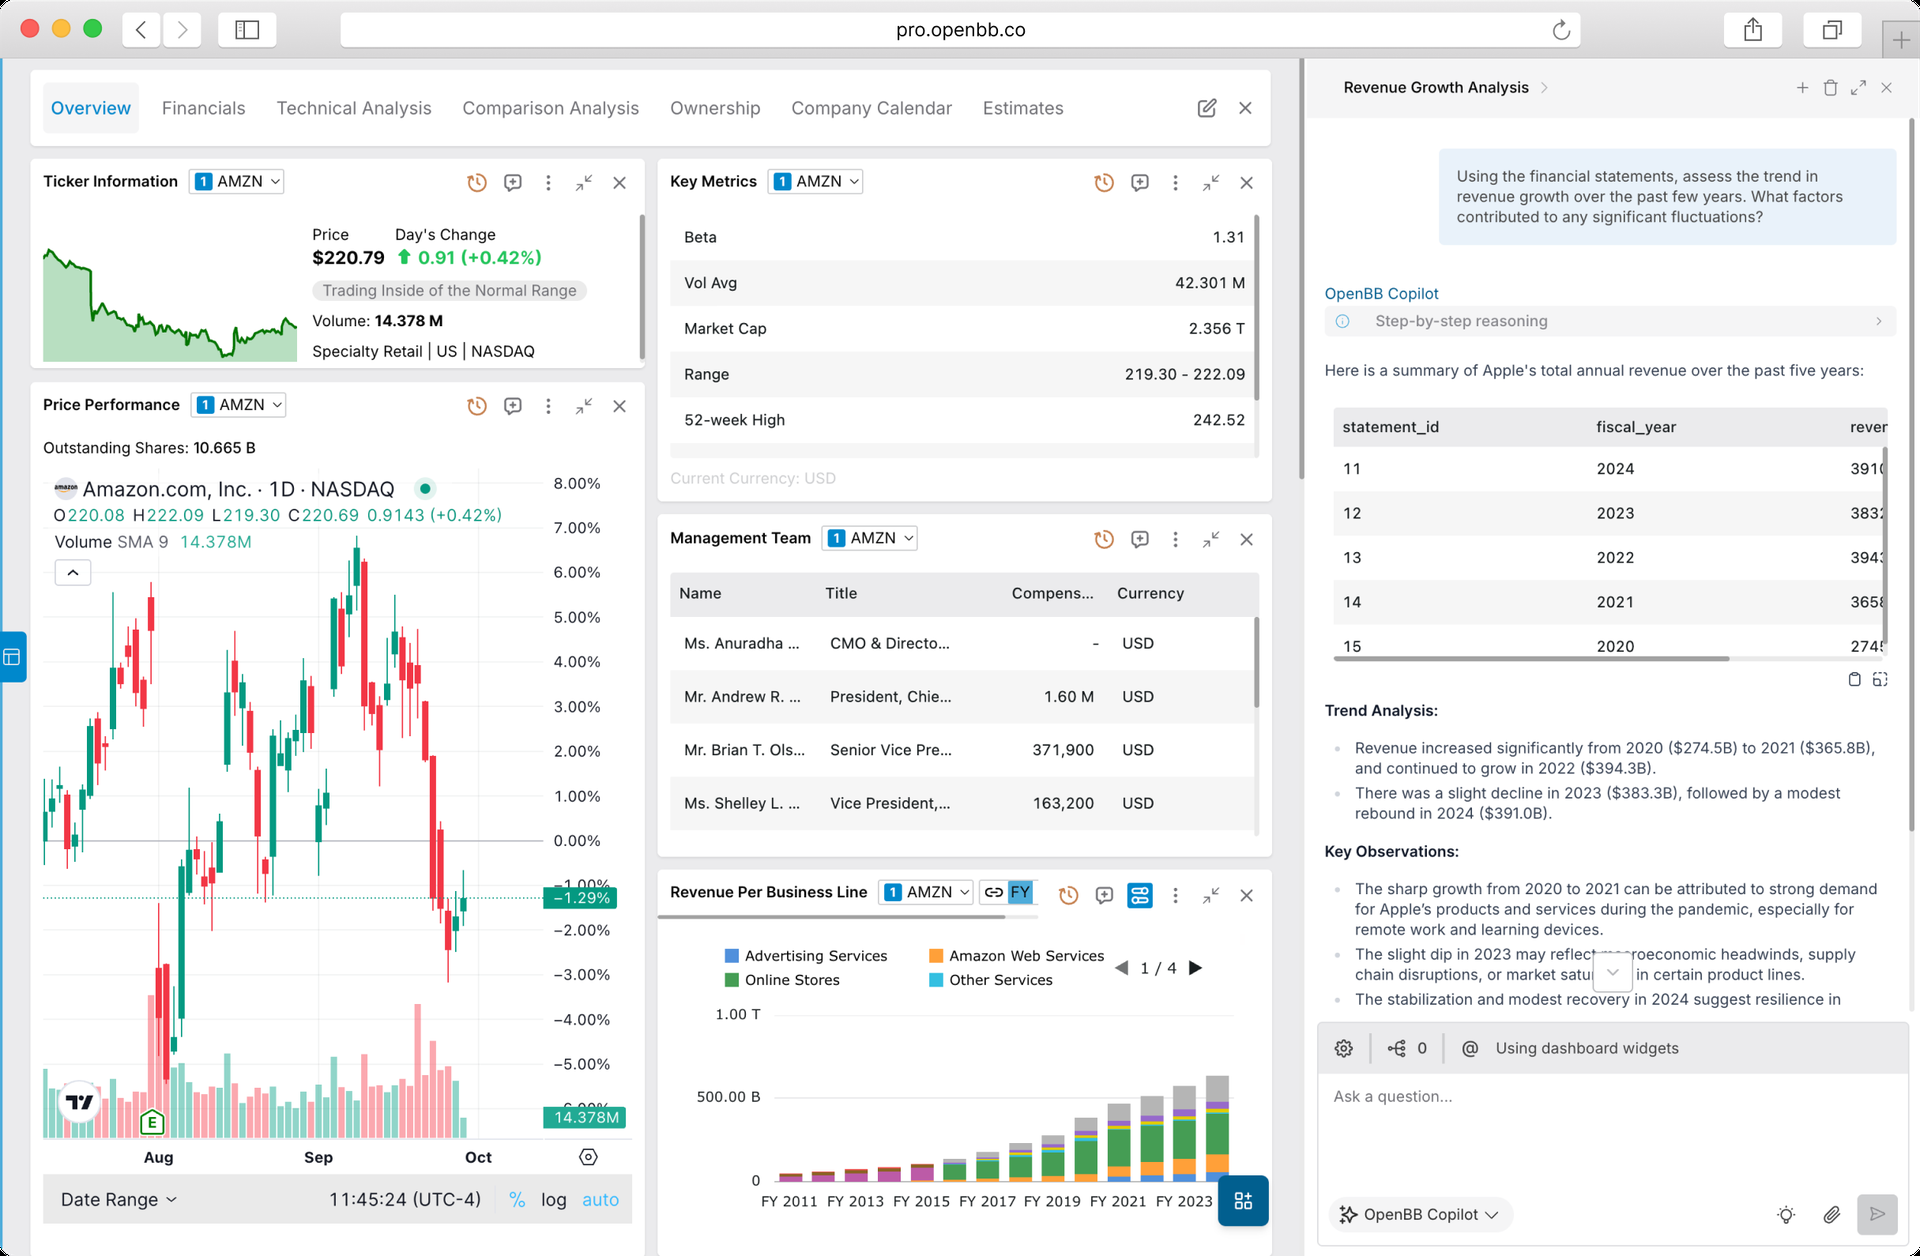Open the left sidebar panel handle
Viewport: 1920px width, 1256px height.
pos(13,657)
